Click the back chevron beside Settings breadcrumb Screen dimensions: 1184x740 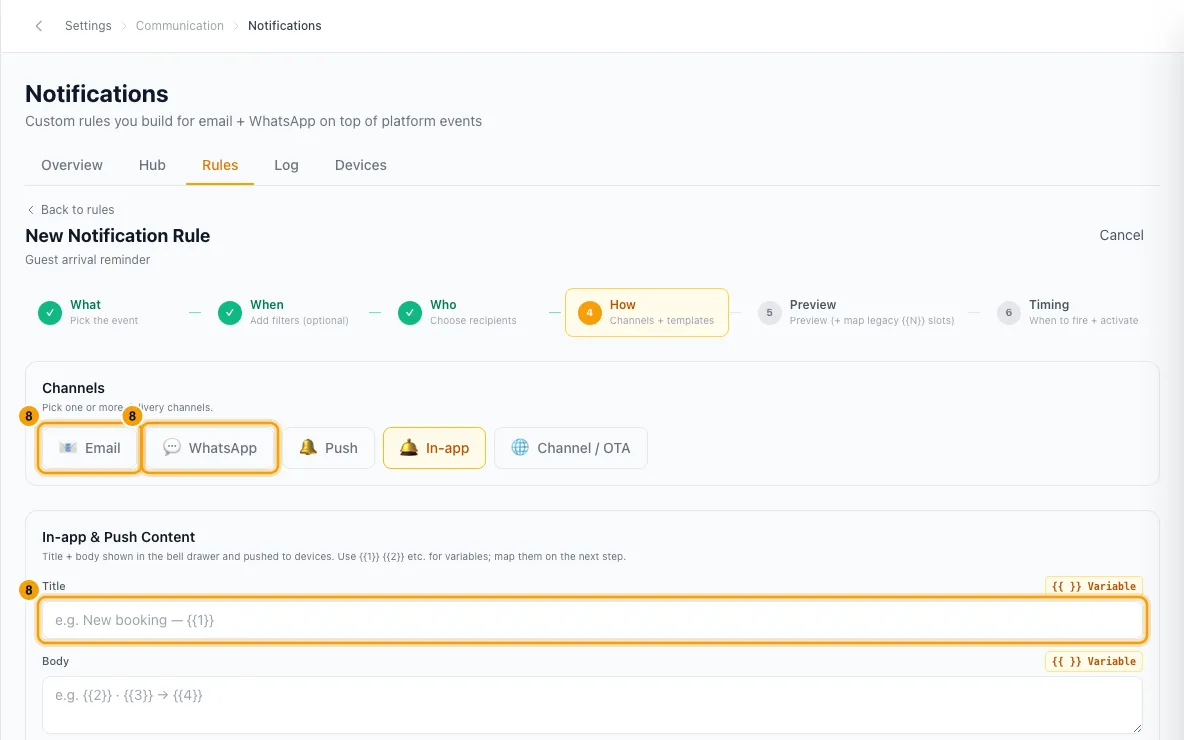tap(39, 26)
